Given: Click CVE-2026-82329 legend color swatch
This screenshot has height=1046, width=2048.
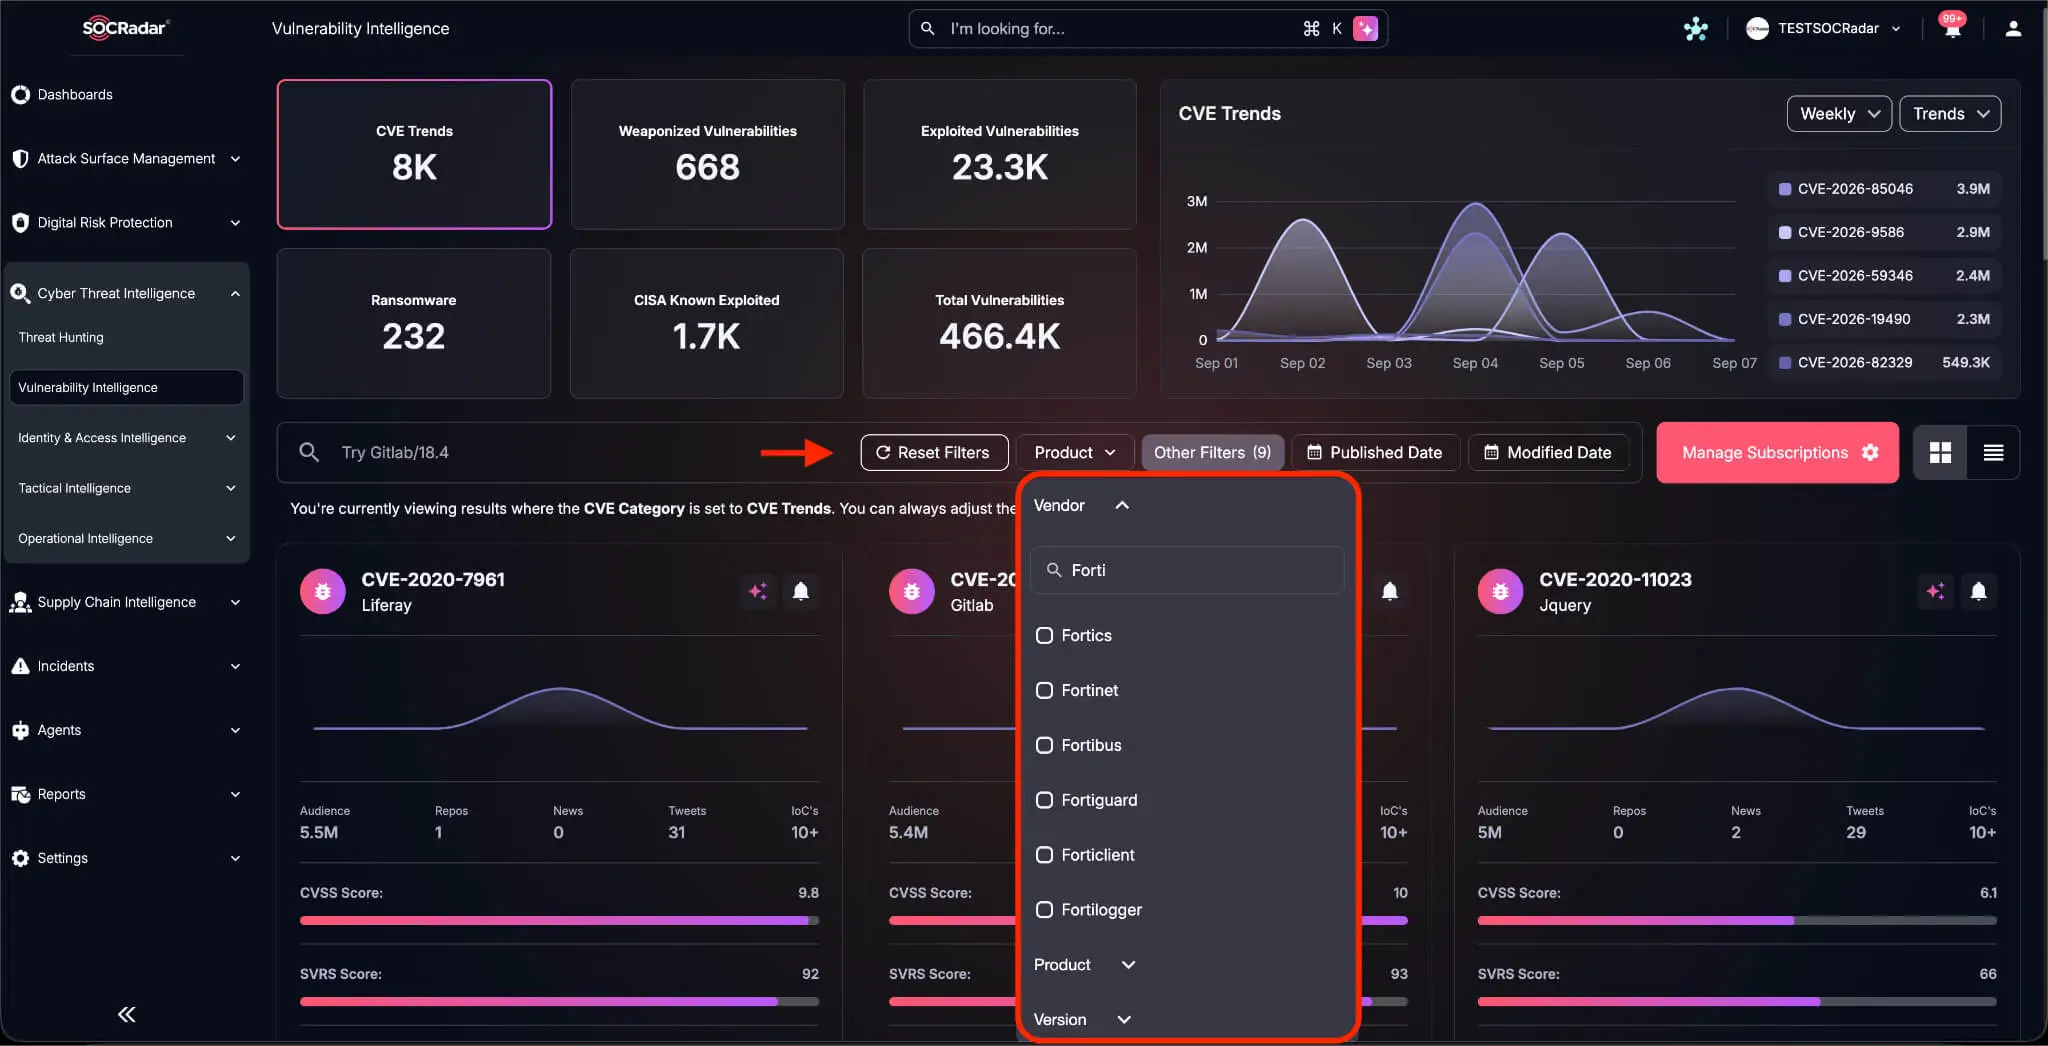Looking at the screenshot, I should [1785, 363].
